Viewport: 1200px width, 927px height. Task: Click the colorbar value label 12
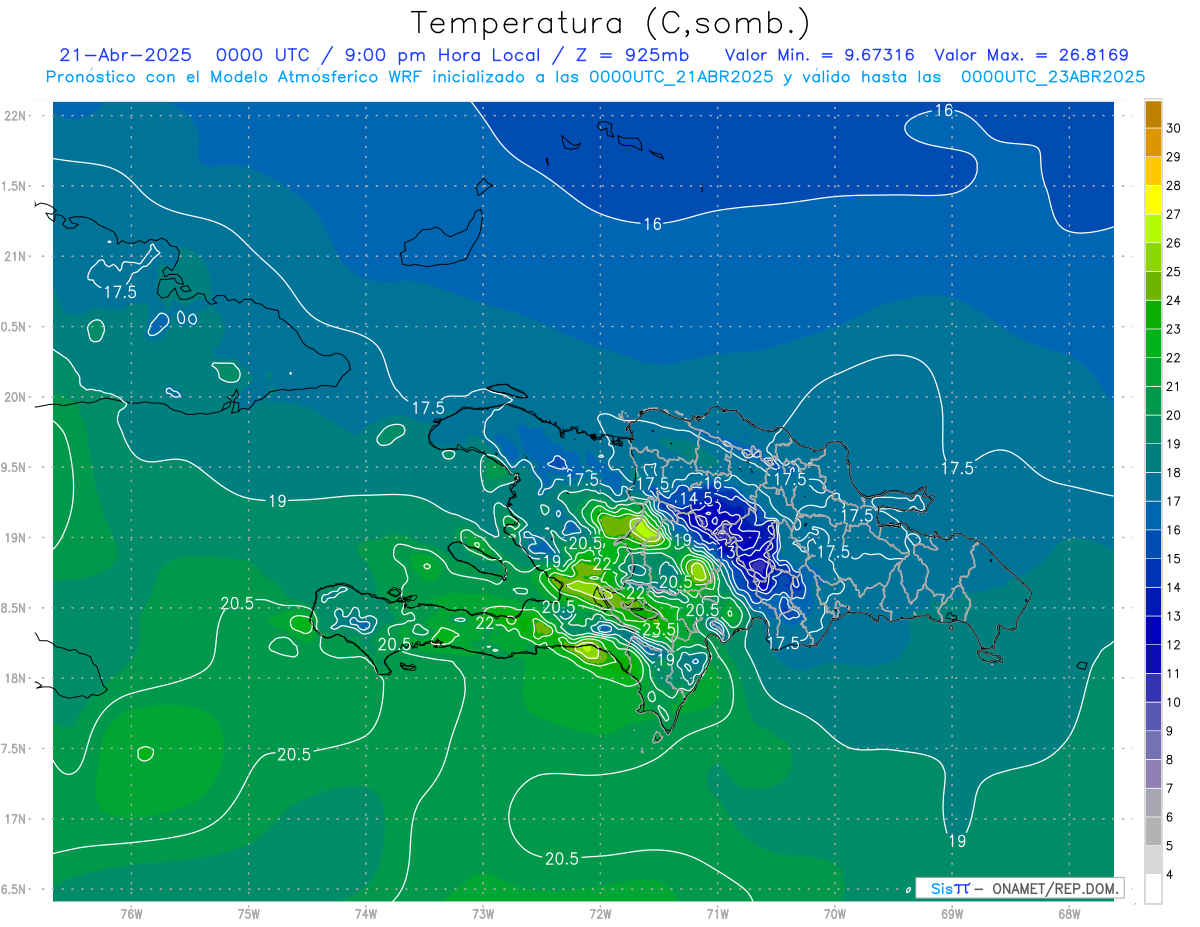(1174, 645)
